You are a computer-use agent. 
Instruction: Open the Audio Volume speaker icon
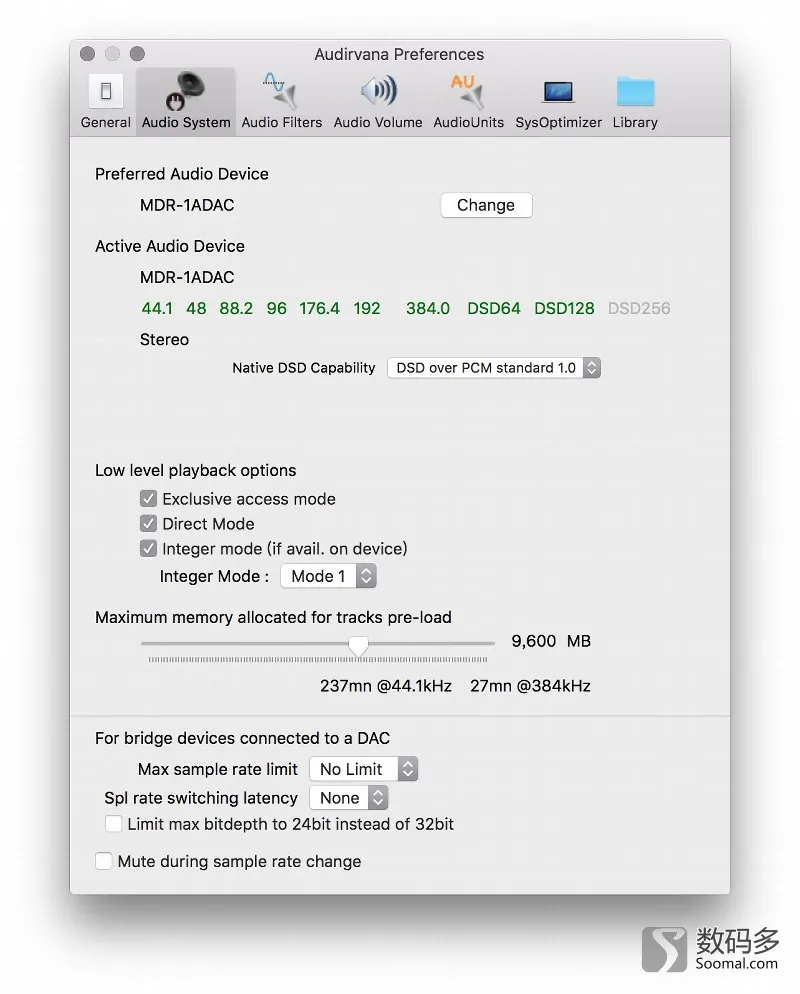pos(378,91)
